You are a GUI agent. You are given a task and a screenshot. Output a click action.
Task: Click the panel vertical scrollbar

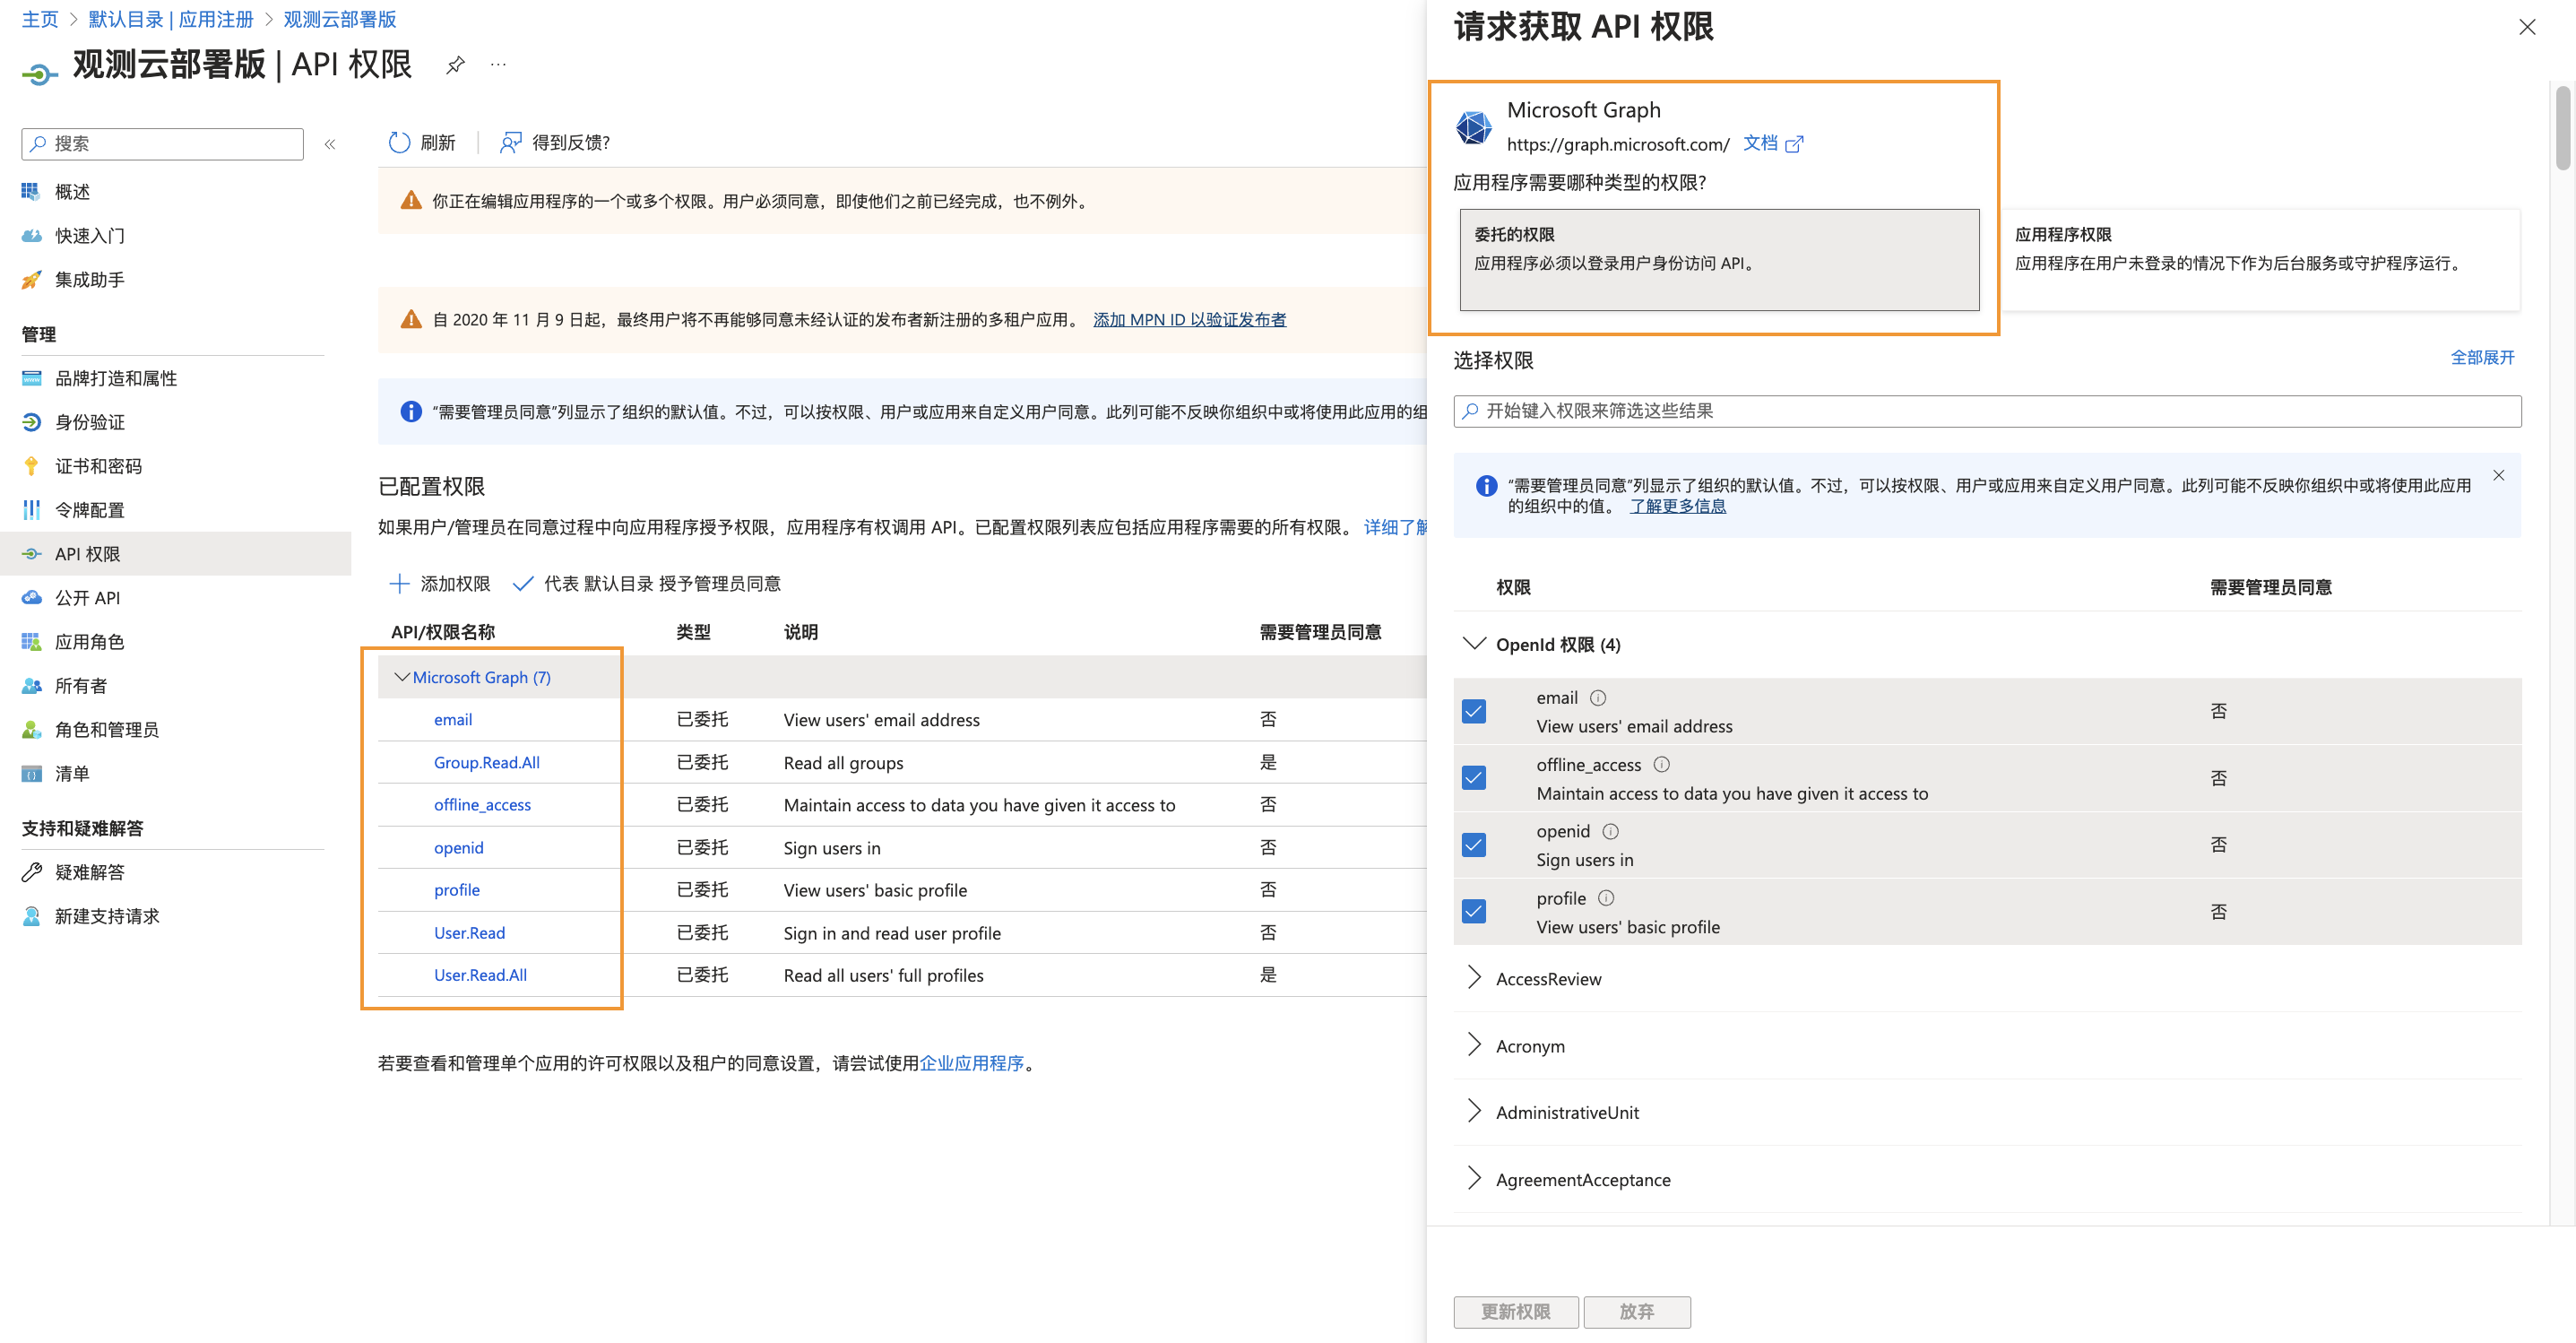pos(2563,130)
